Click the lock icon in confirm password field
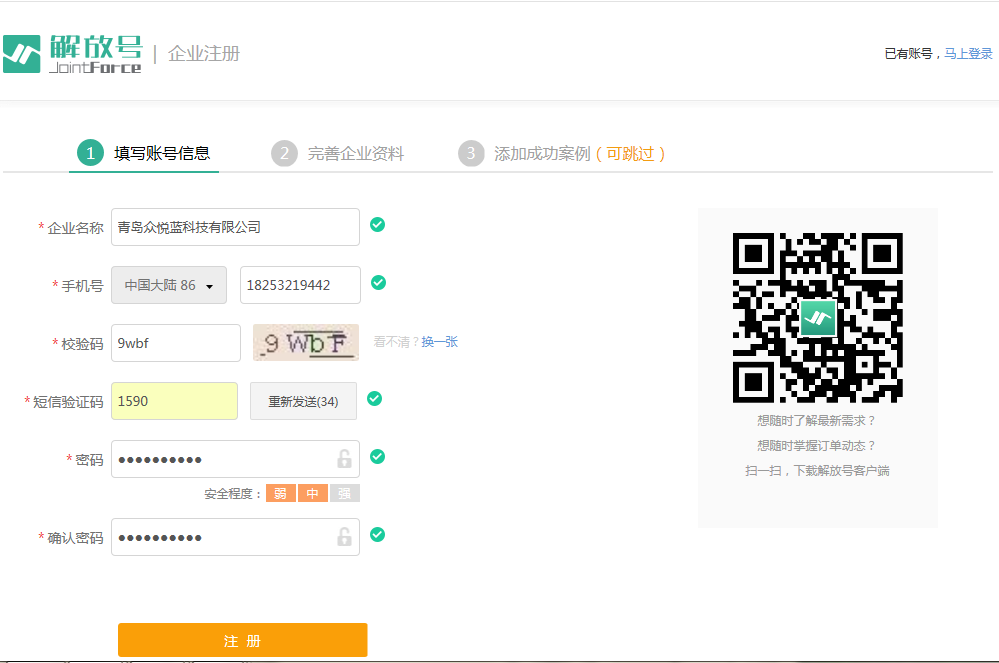This screenshot has width=999, height=663. click(x=344, y=537)
